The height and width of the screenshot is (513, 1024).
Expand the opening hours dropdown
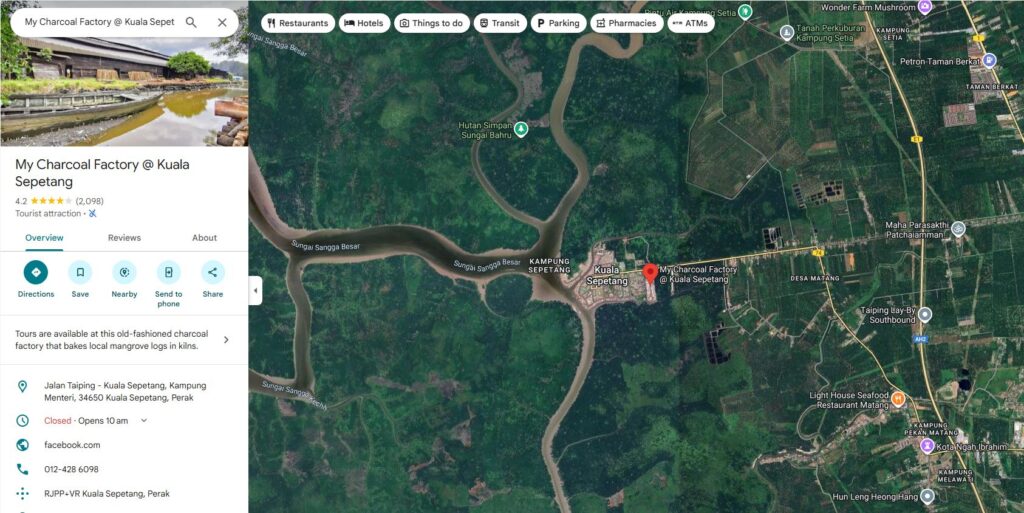pyautogui.click(x=144, y=421)
